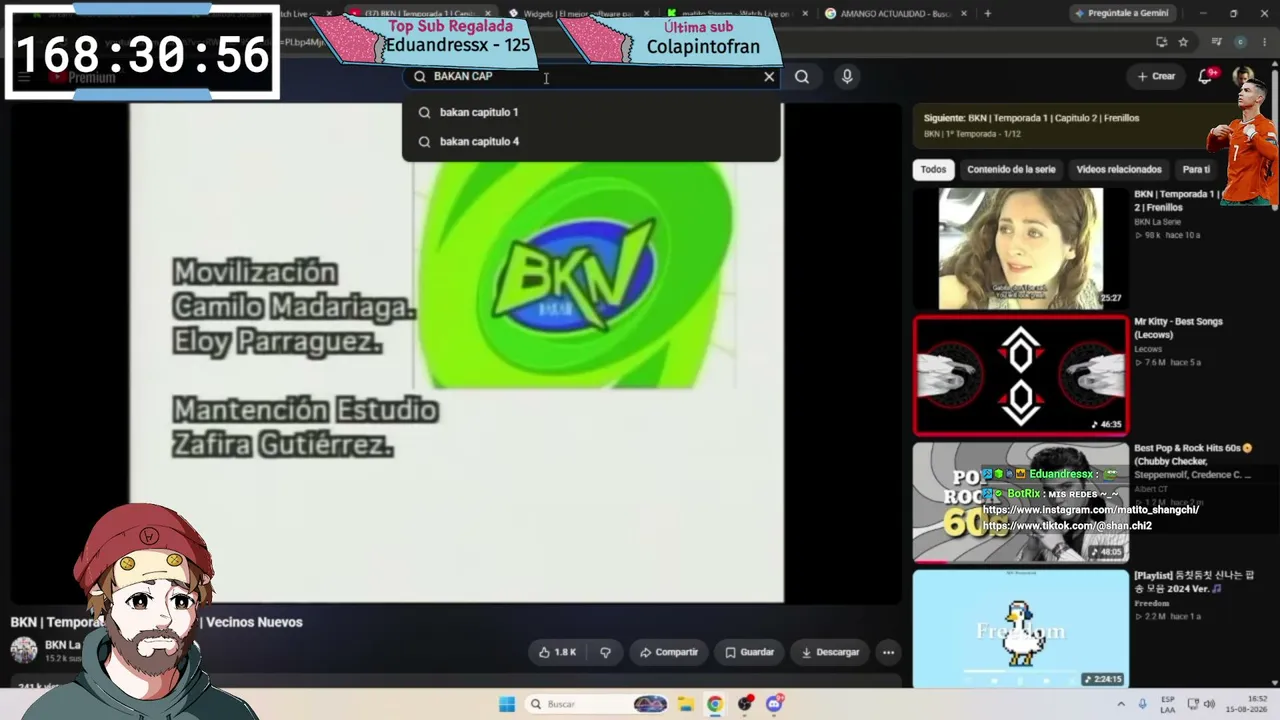Open Chrome profile avatar in toolbar
This screenshot has height=720, width=1280.
[1240, 42]
